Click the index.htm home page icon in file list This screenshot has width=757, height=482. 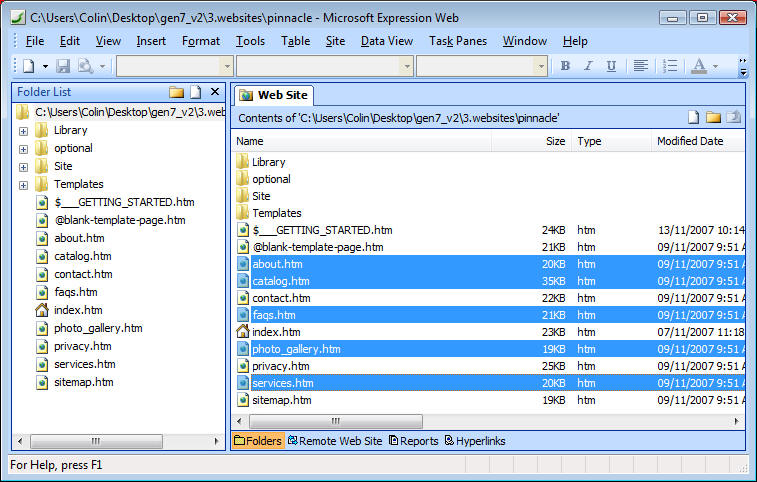(242, 332)
